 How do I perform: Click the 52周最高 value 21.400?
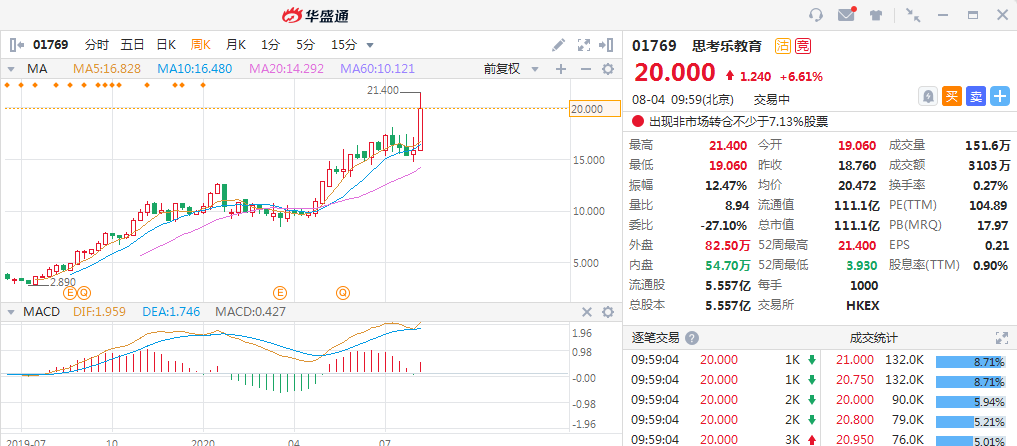coord(857,245)
